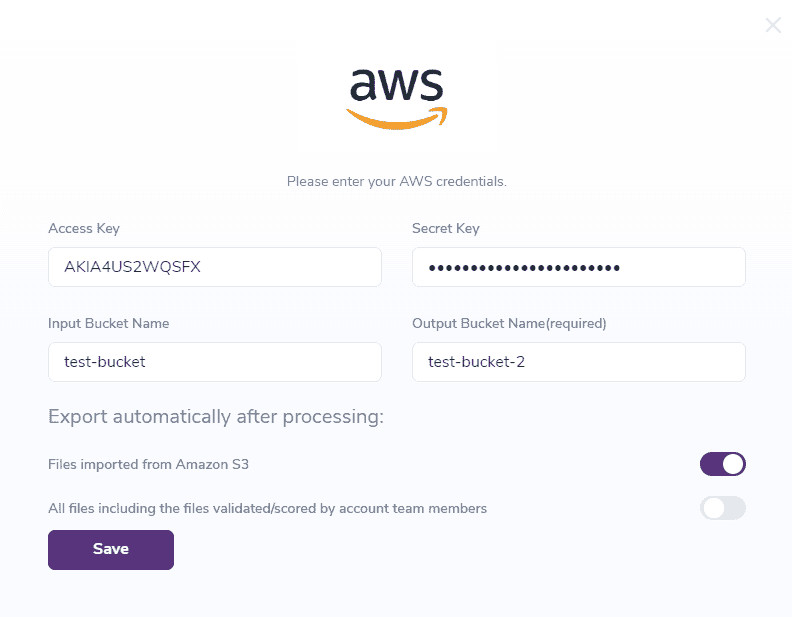Focus the Access Key input field

tap(215, 267)
